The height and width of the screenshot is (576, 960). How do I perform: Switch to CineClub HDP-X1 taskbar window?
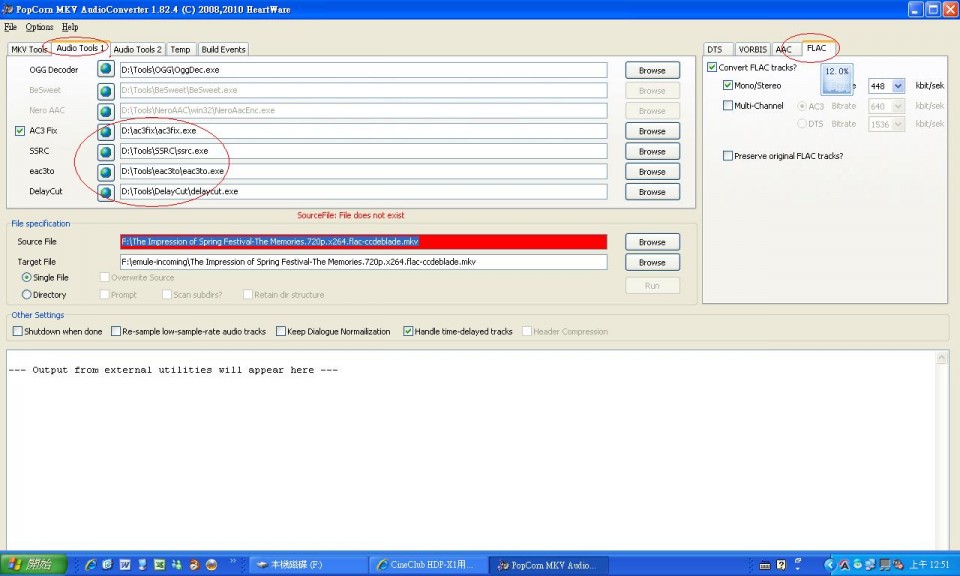(429, 565)
